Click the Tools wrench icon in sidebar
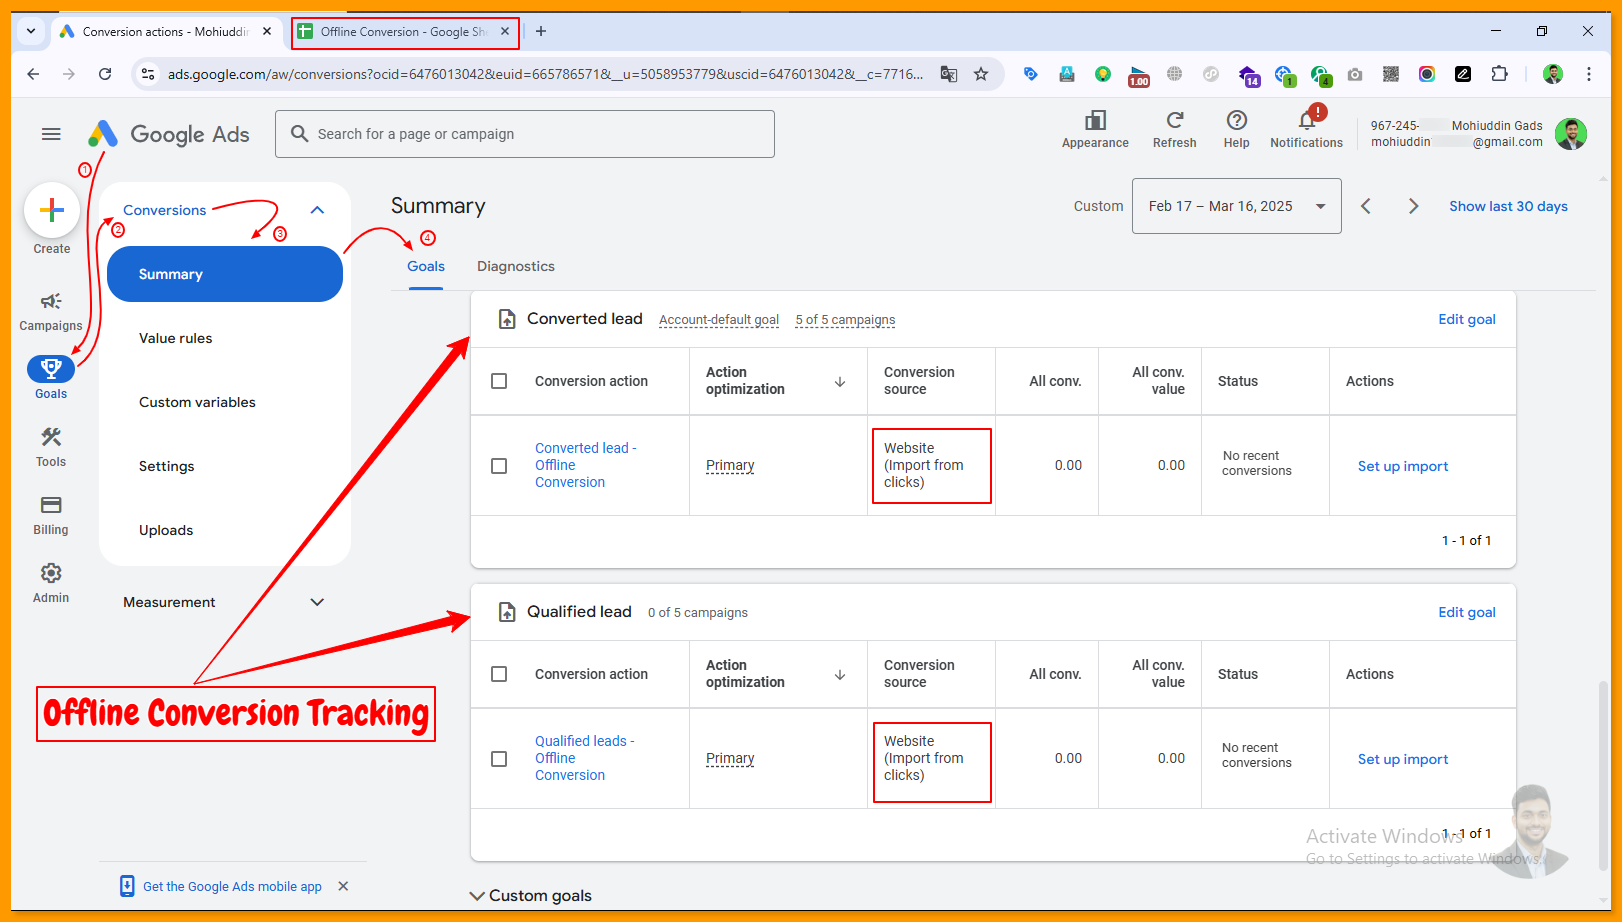Screen dimensions: 1622x922 click(x=51, y=438)
